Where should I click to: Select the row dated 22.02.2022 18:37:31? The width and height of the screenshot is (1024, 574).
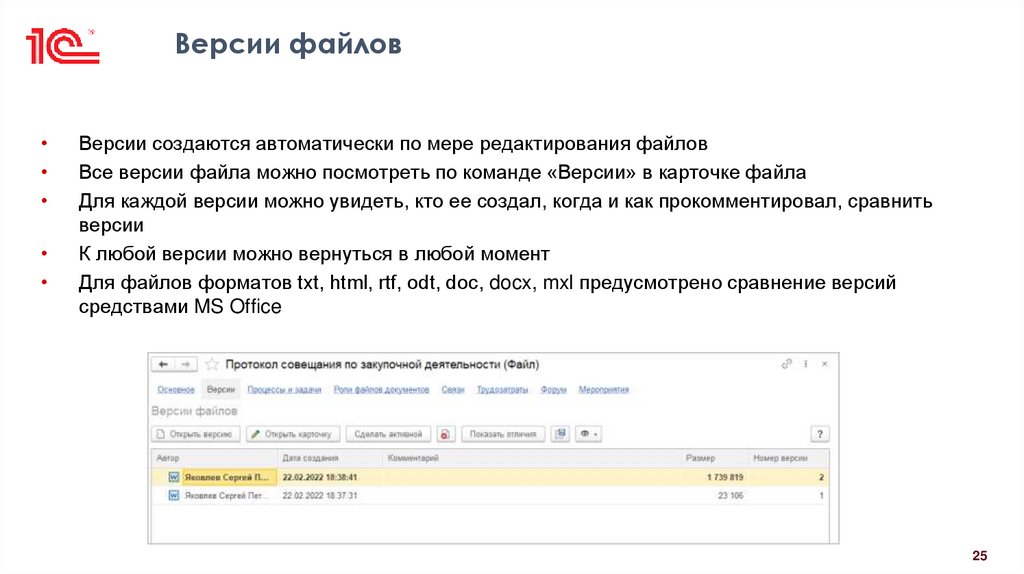[x=490, y=495]
